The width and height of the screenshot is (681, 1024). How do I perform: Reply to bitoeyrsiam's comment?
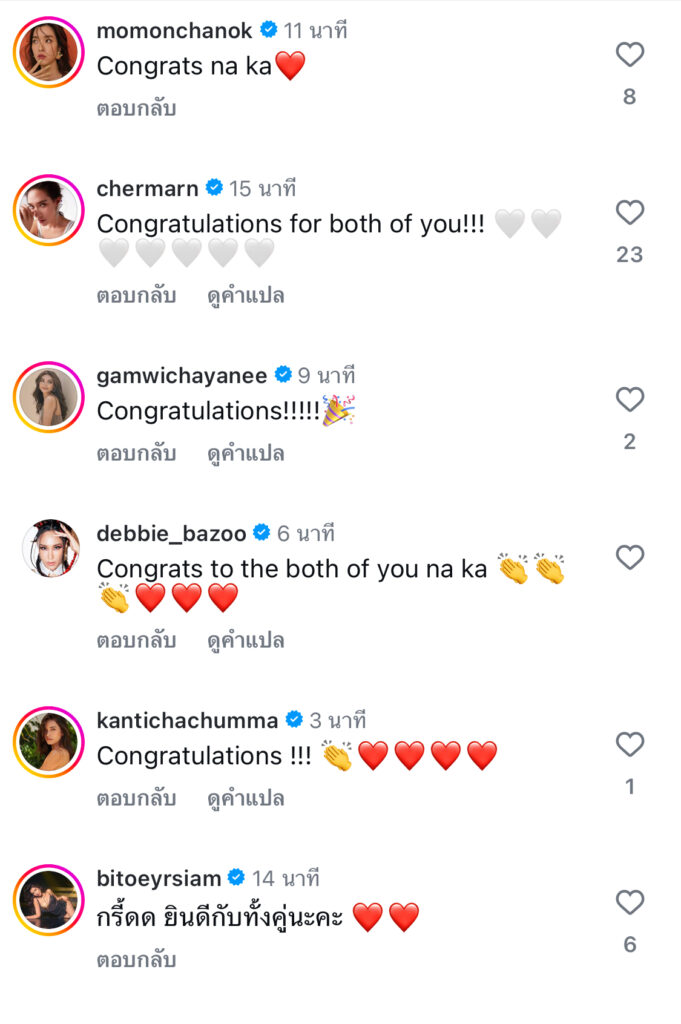tap(136, 961)
